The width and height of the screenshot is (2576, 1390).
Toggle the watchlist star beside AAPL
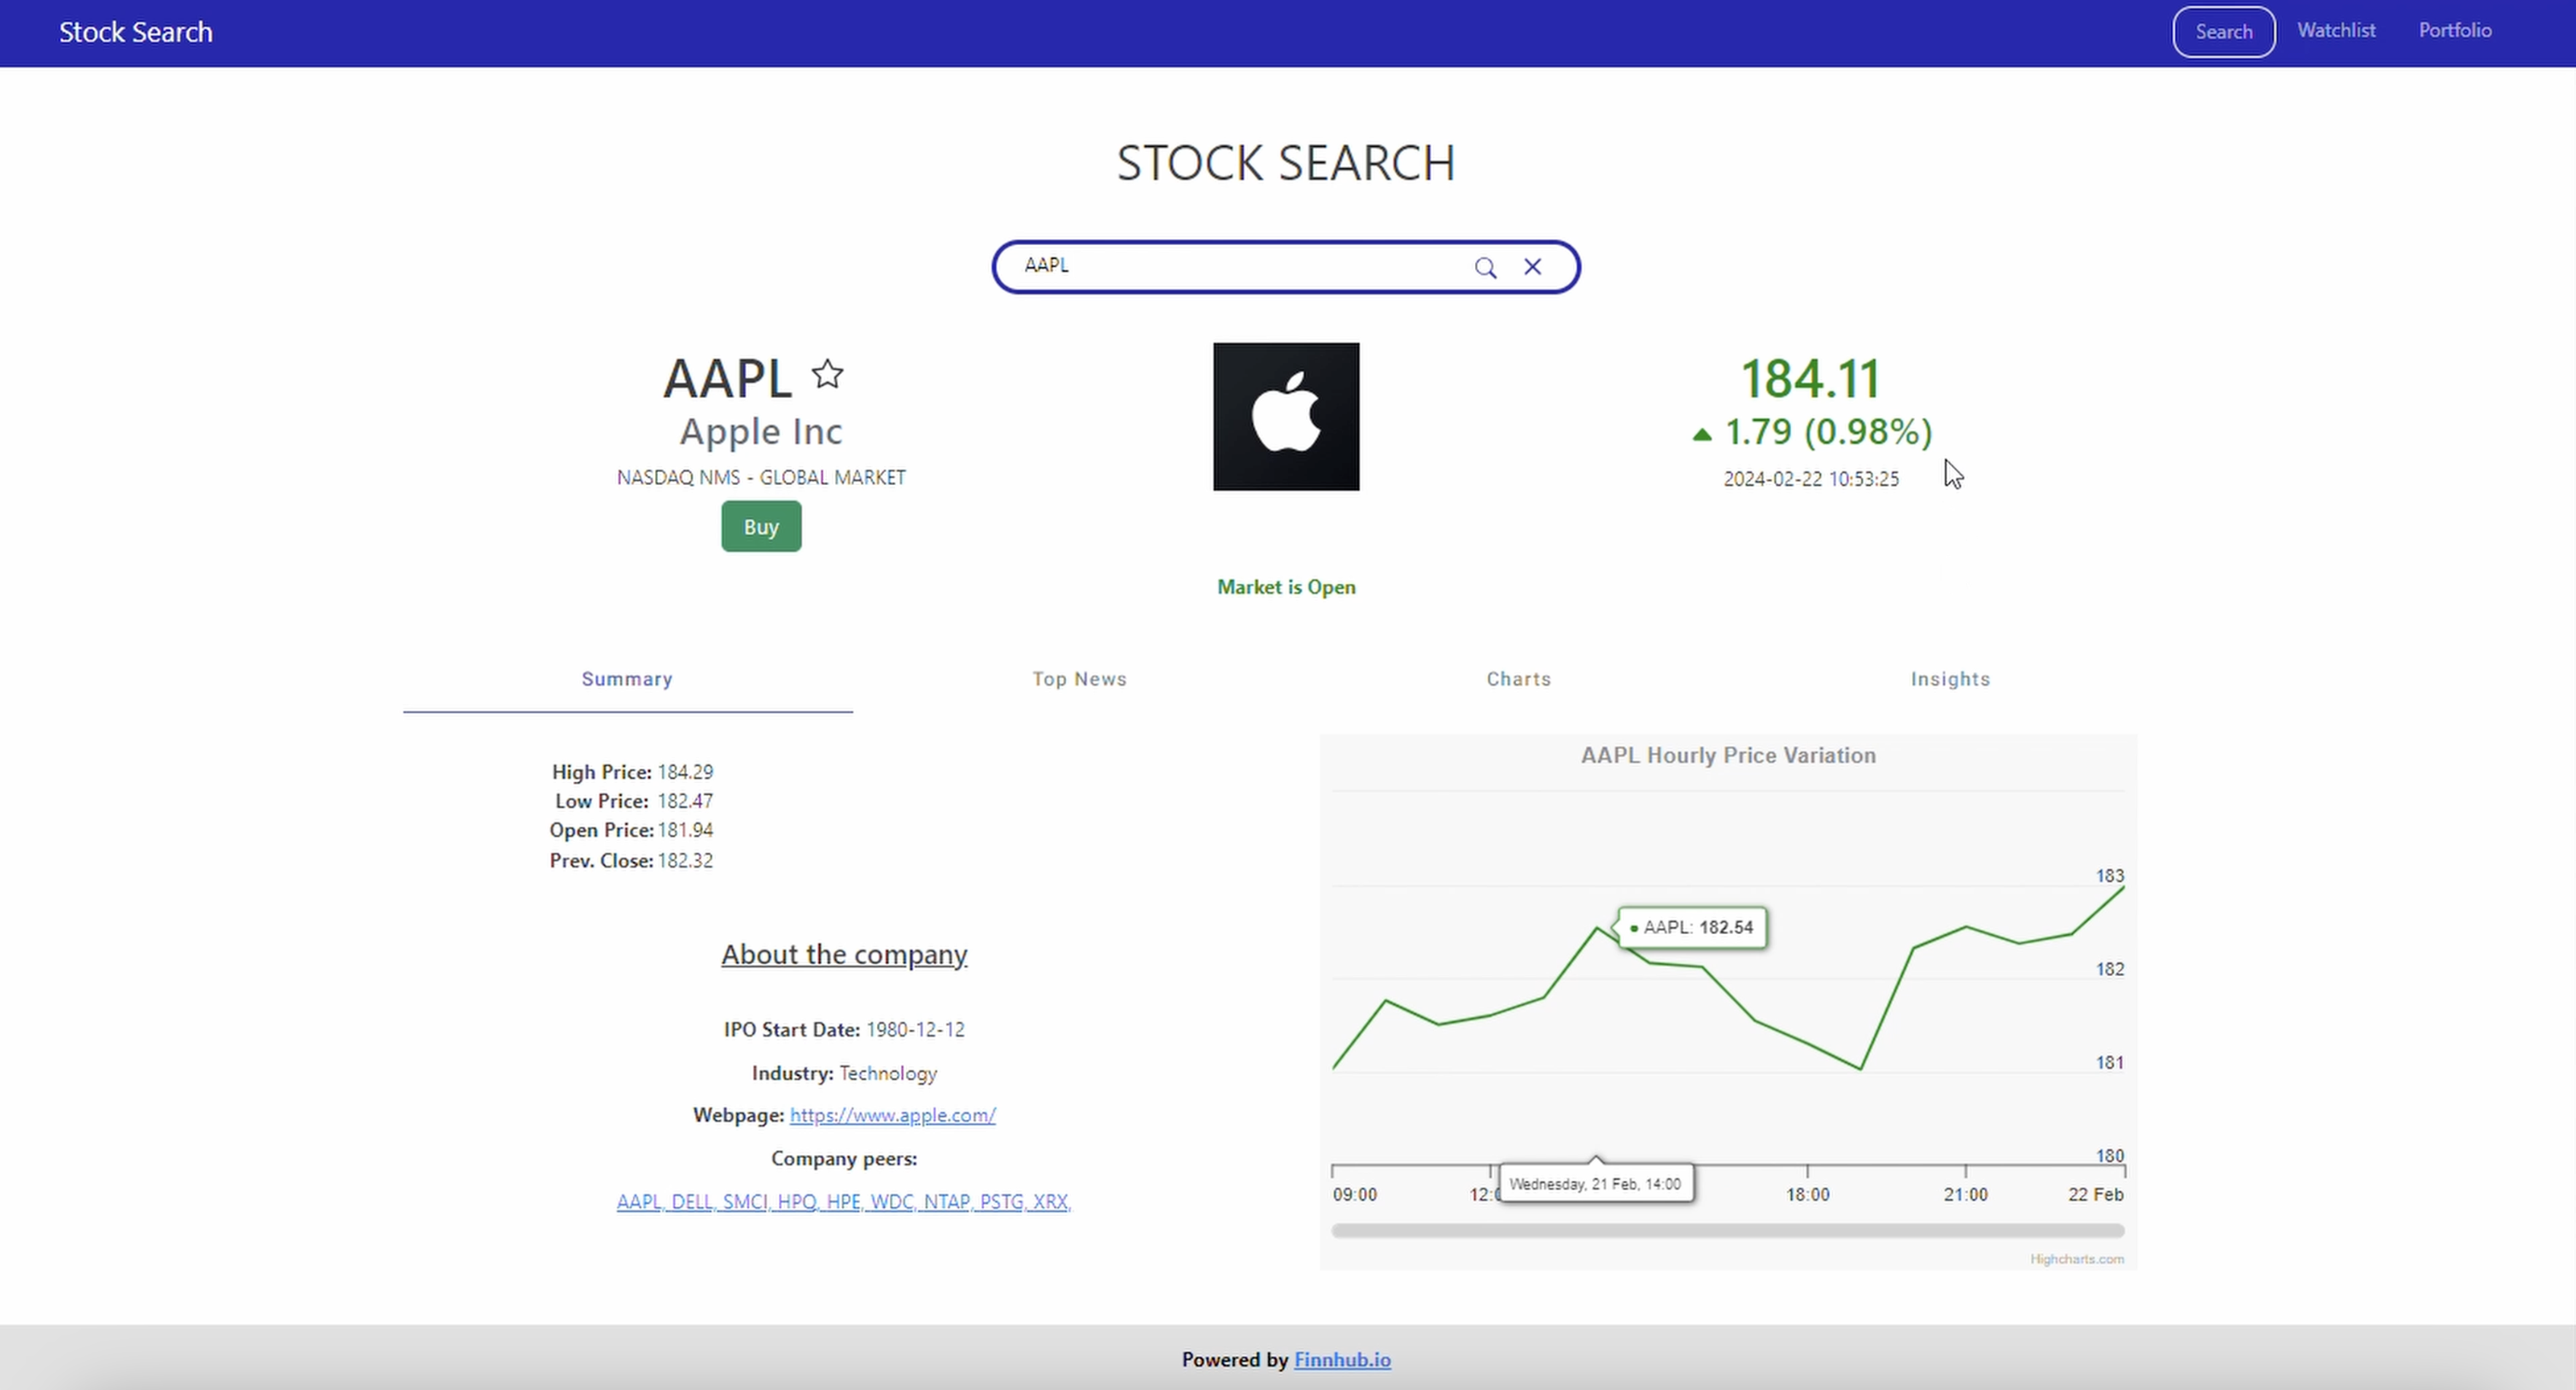827,374
